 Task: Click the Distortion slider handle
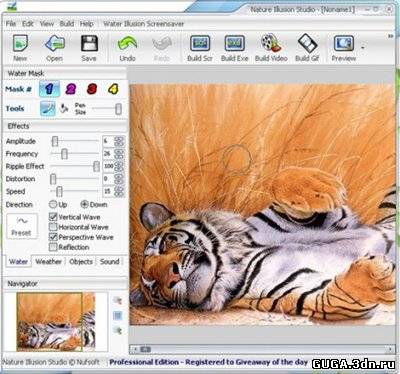pos(53,179)
